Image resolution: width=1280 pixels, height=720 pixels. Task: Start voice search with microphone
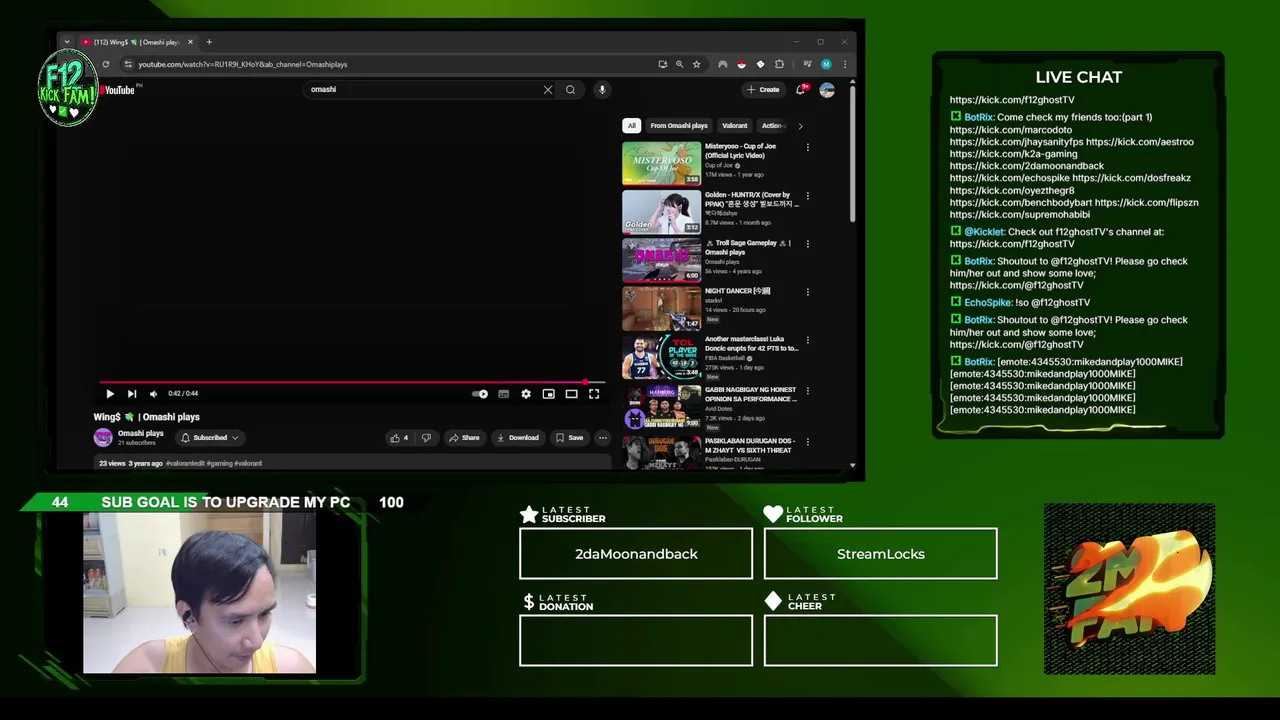pyautogui.click(x=602, y=90)
